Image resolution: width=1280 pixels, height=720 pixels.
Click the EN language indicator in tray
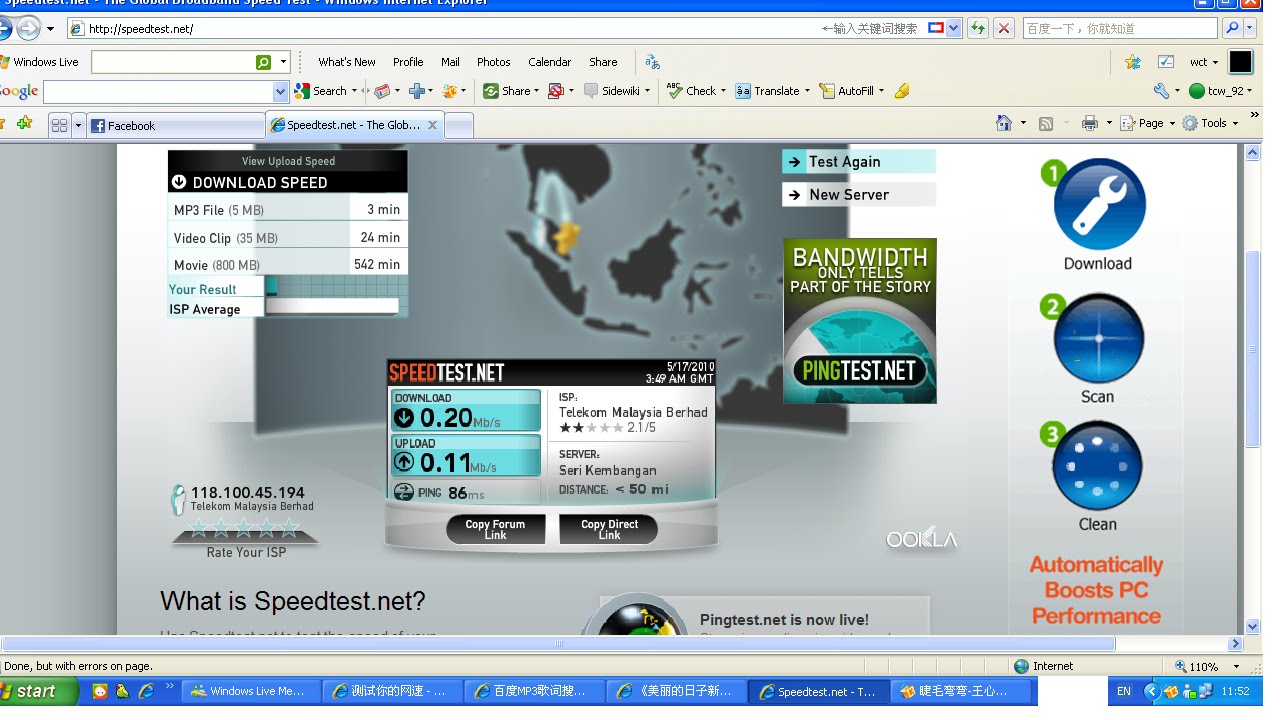click(x=1124, y=691)
